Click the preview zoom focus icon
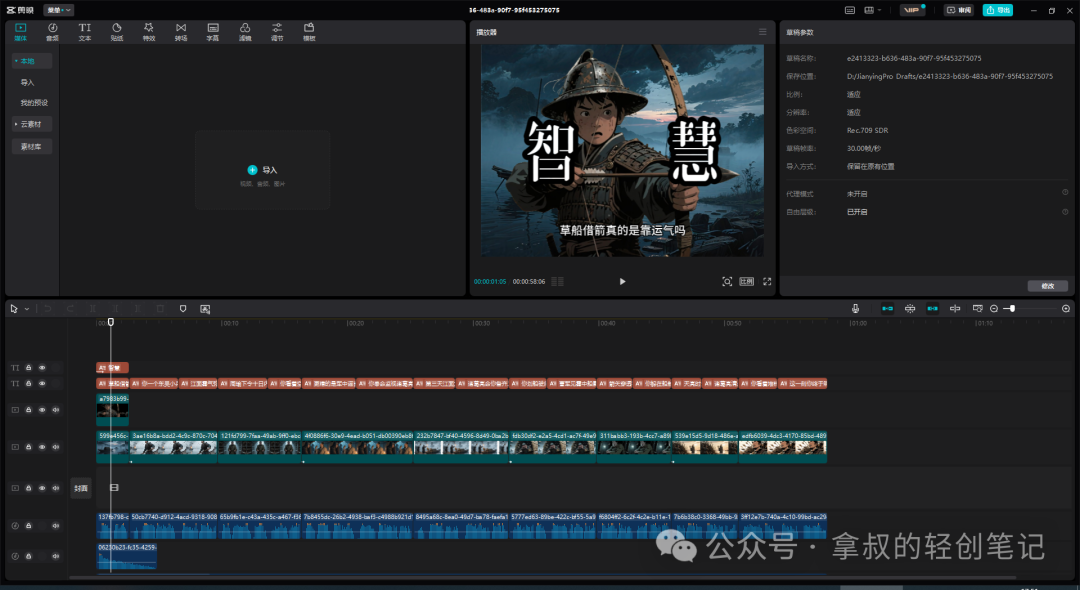 [x=727, y=282]
